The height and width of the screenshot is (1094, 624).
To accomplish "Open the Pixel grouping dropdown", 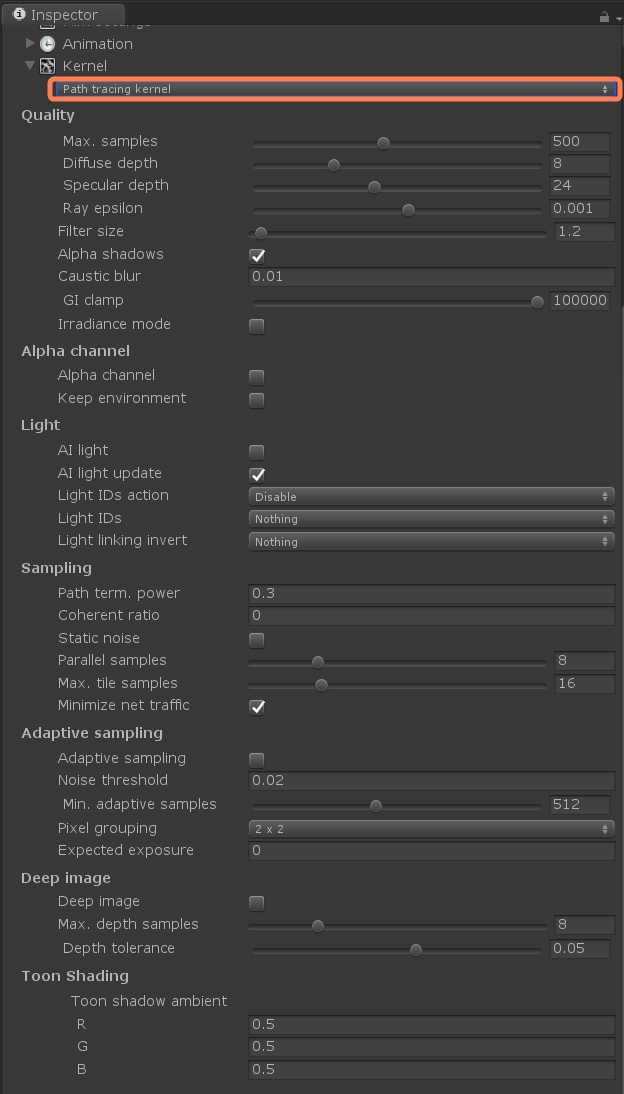I will click(431, 829).
